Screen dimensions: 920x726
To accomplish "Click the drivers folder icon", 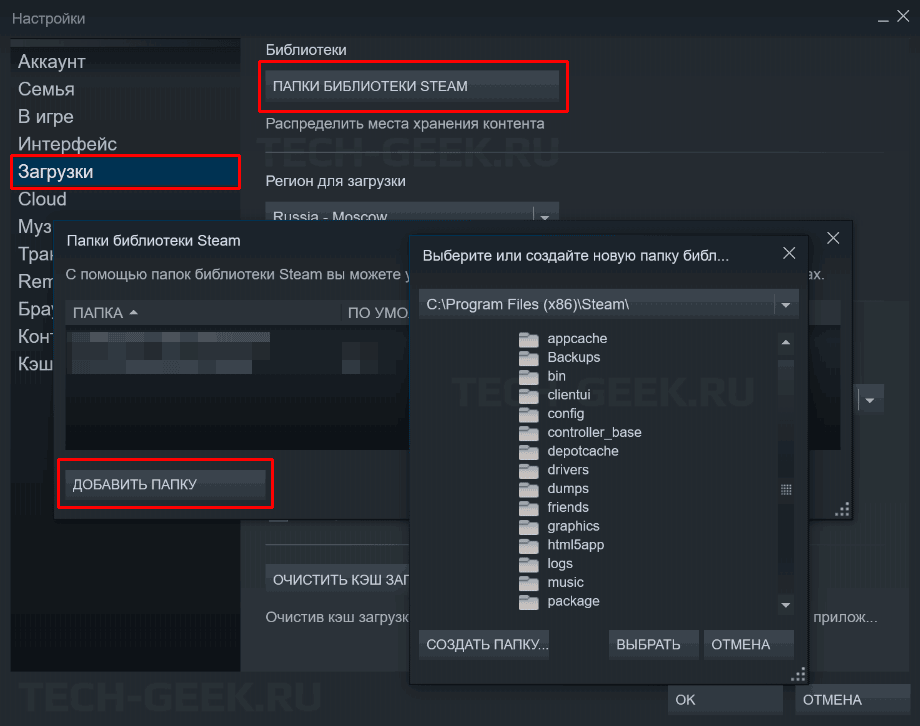I will pos(529,470).
